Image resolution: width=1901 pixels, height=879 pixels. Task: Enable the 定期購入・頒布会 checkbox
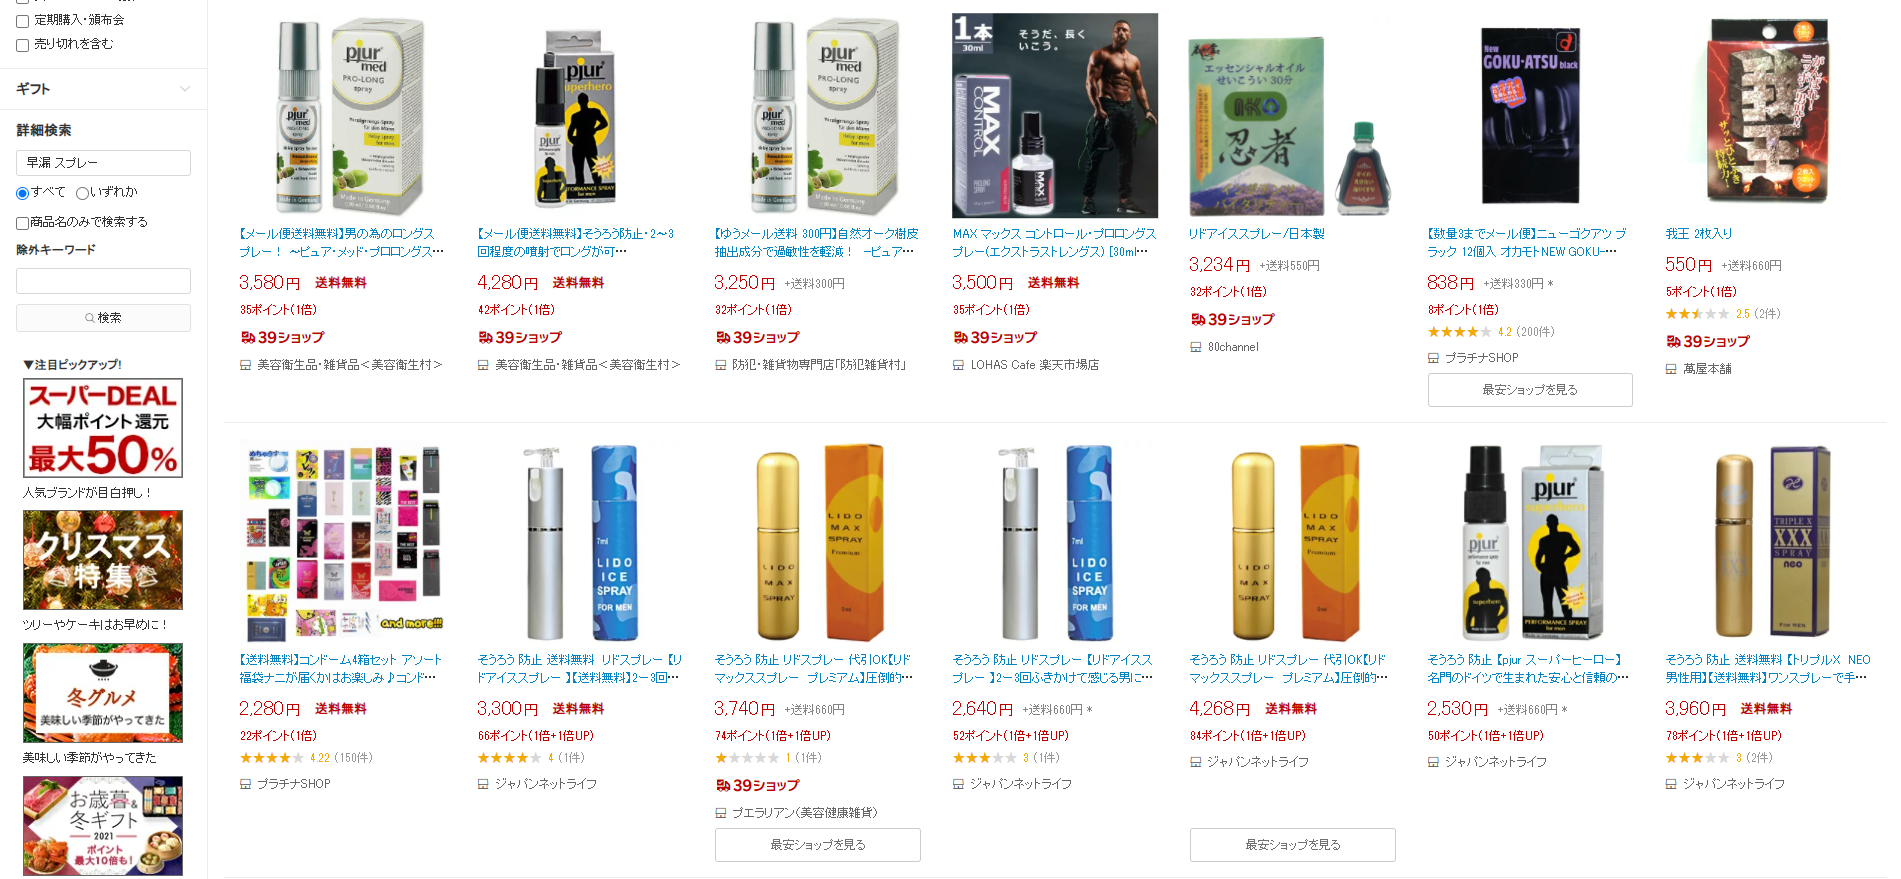pyautogui.click(x=22, y=21)
